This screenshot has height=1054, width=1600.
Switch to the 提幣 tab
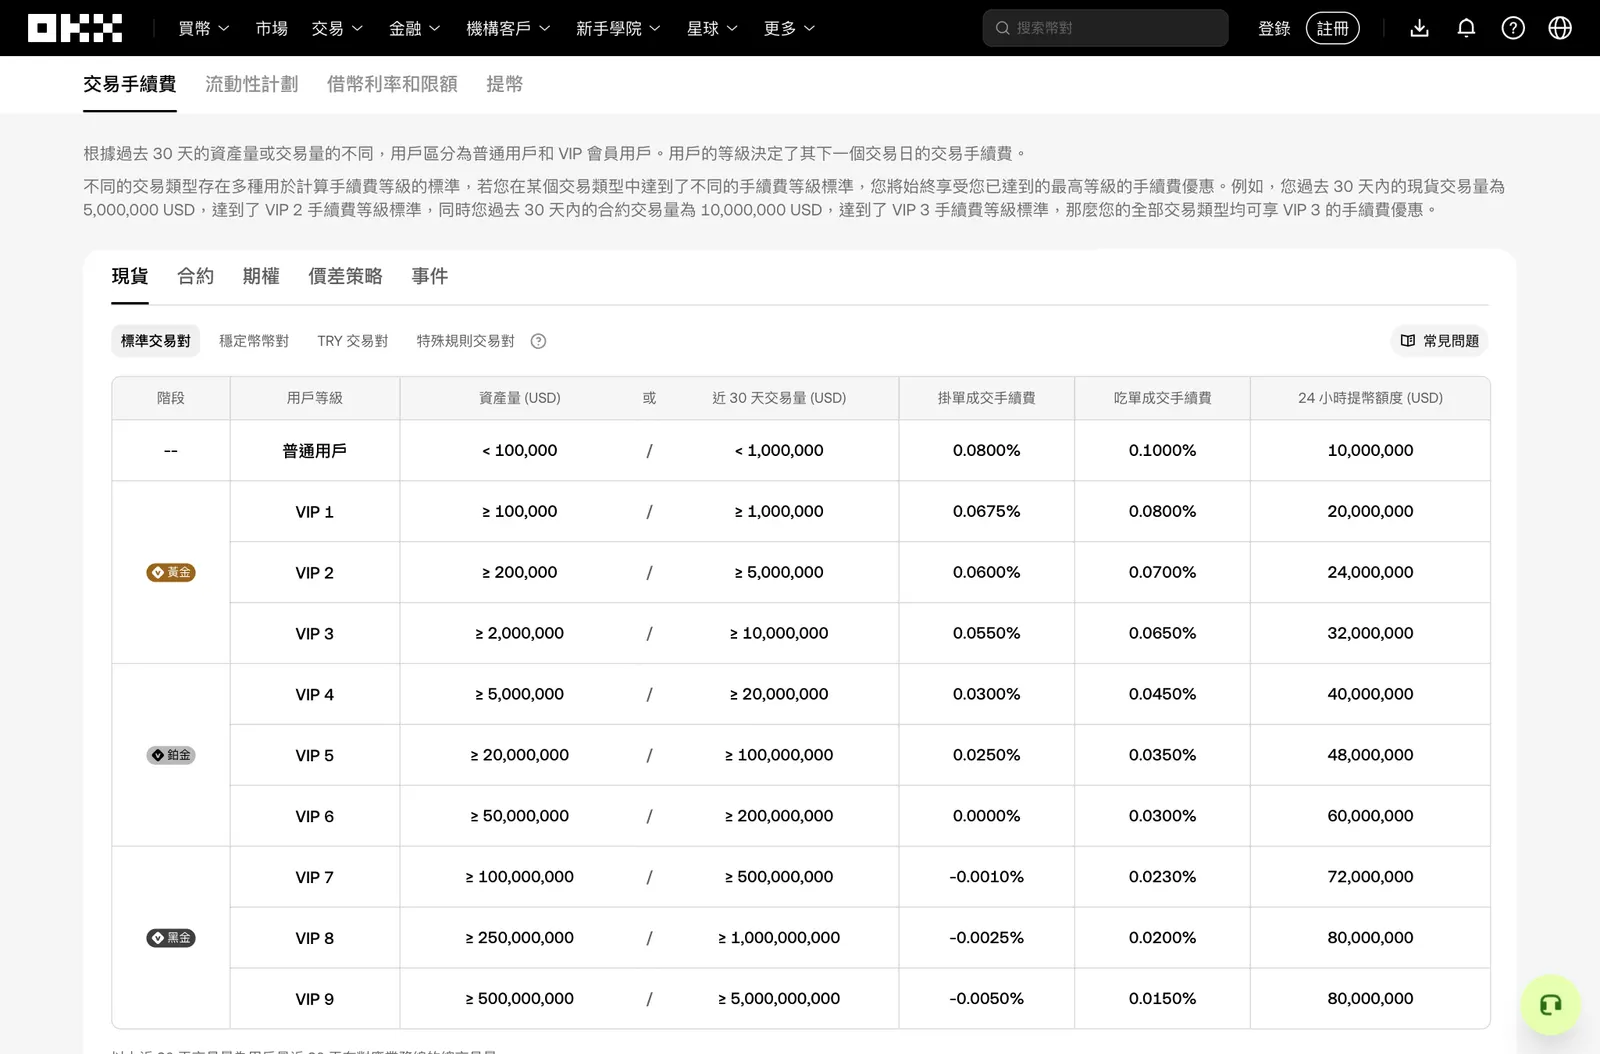click(x=504, y=84)
